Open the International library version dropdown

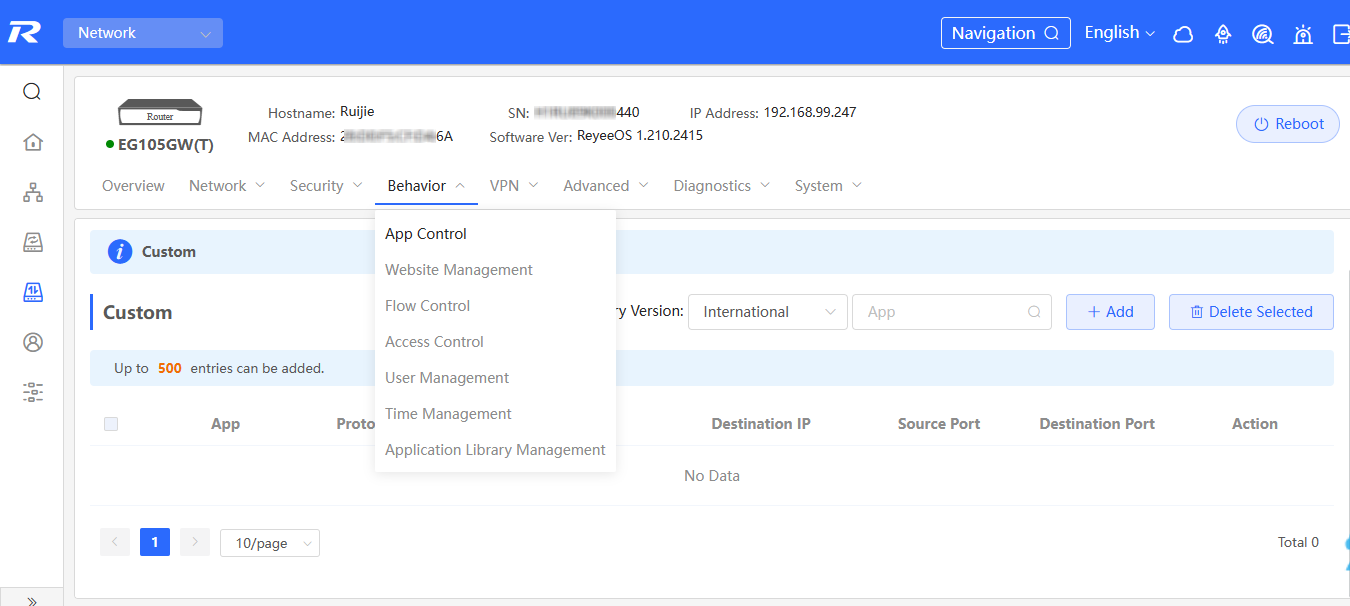click(x=767, y=312)
